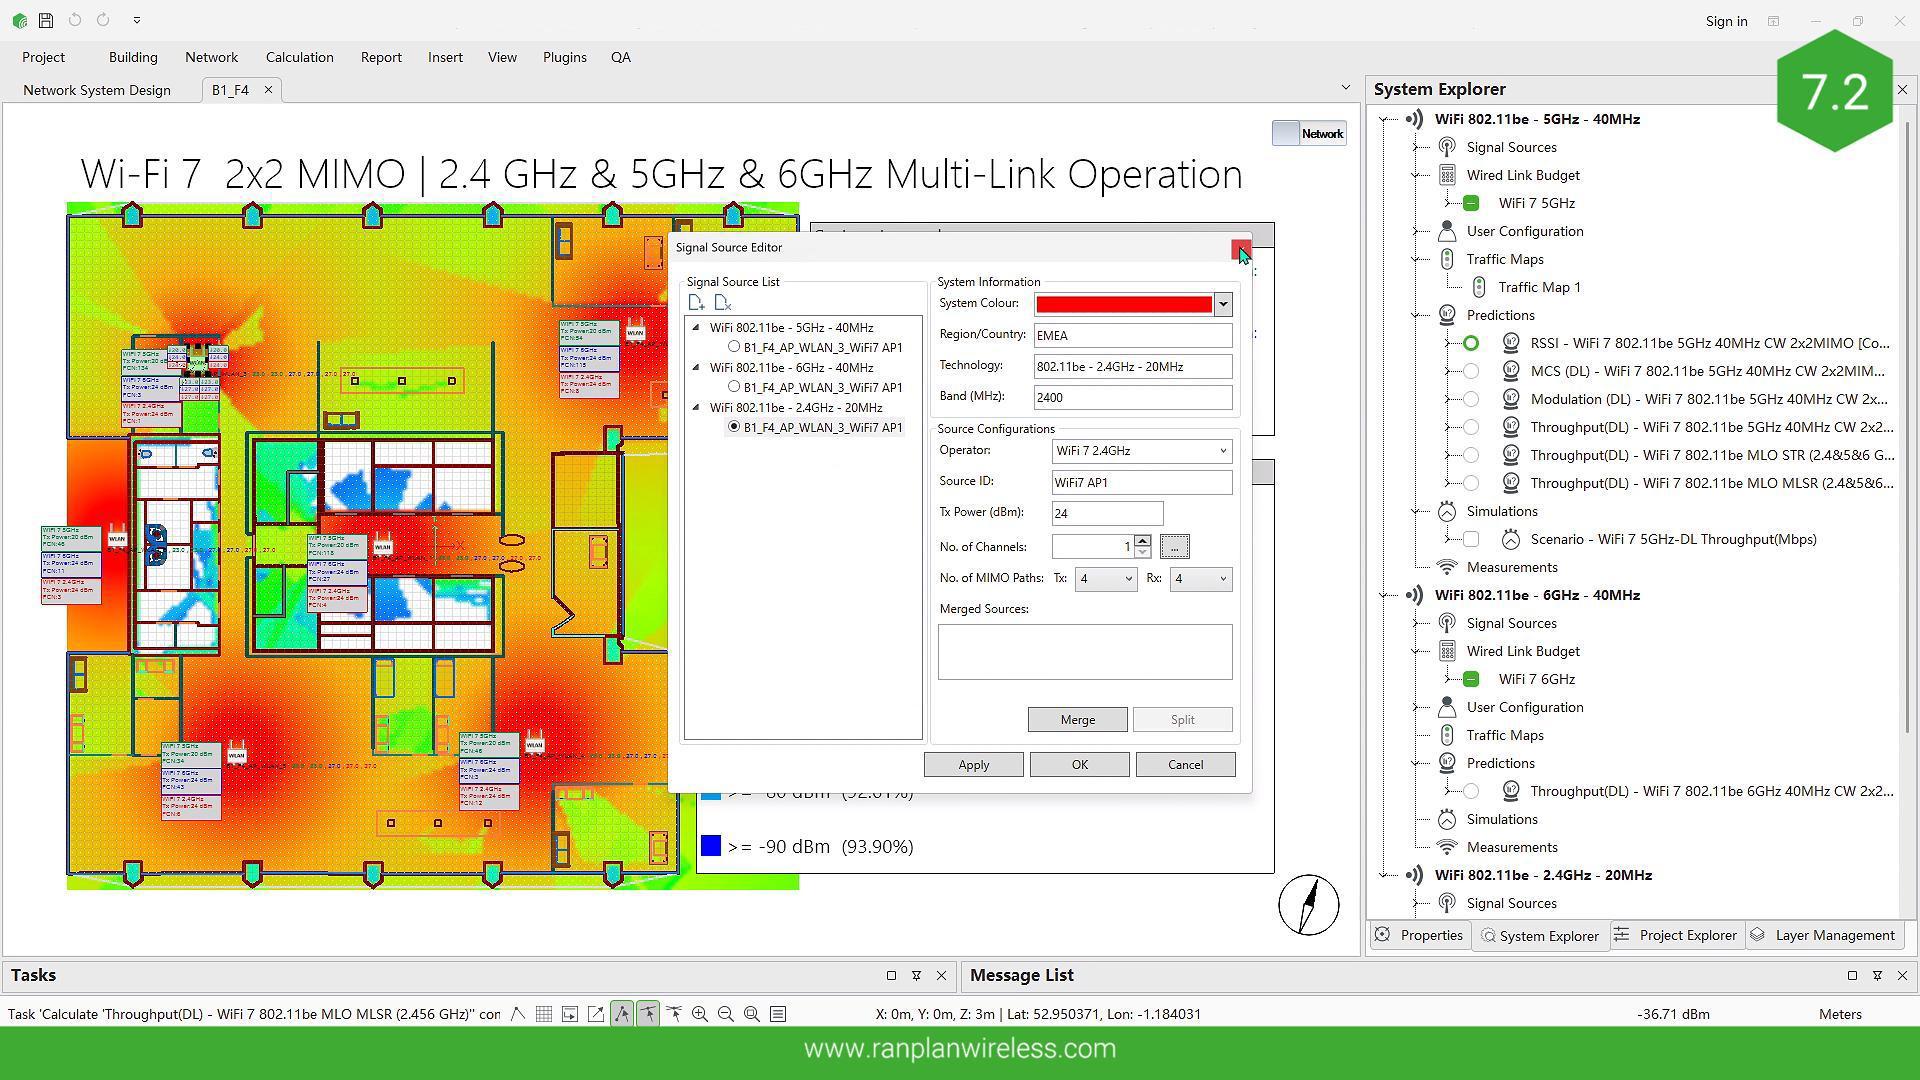This screenshot has height=1080, width=1920.
Task: Open the Tx MIMO paths dropdown
Action: (1106, 579)
